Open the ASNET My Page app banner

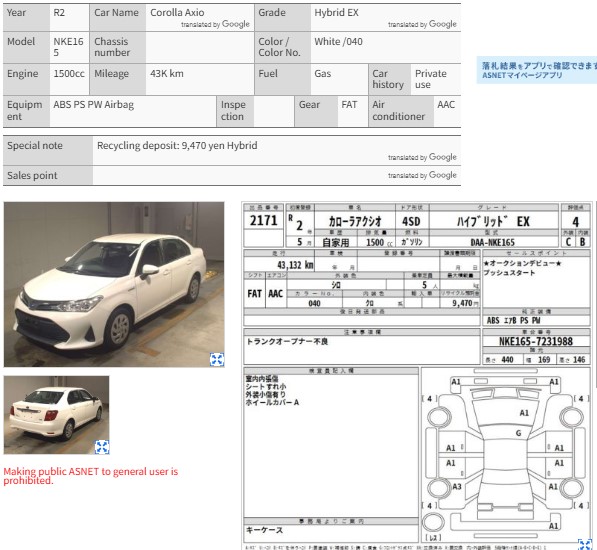[537, 70]
